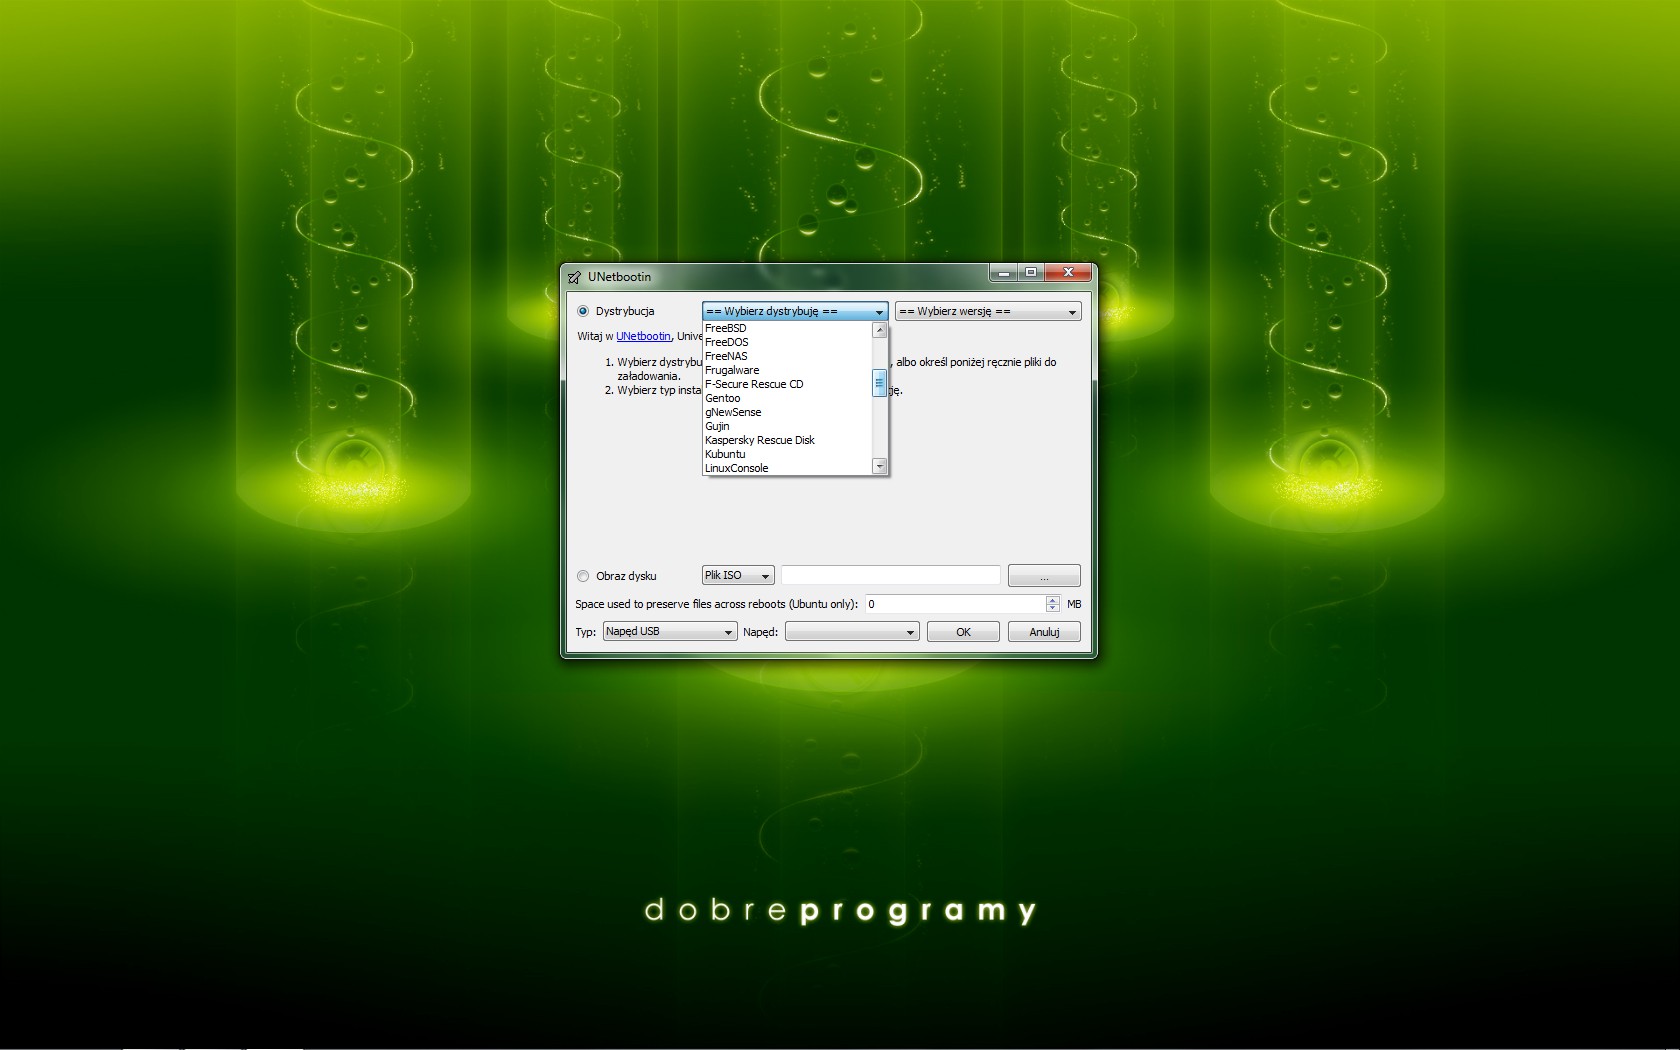Increase the persistent space value with up arrow
The image size is (1680, 1050).
tap(1052, 600)
